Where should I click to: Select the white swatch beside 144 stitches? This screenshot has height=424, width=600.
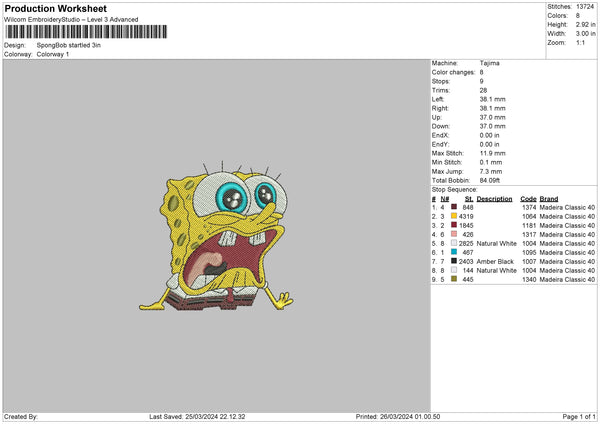click(454, 270)
